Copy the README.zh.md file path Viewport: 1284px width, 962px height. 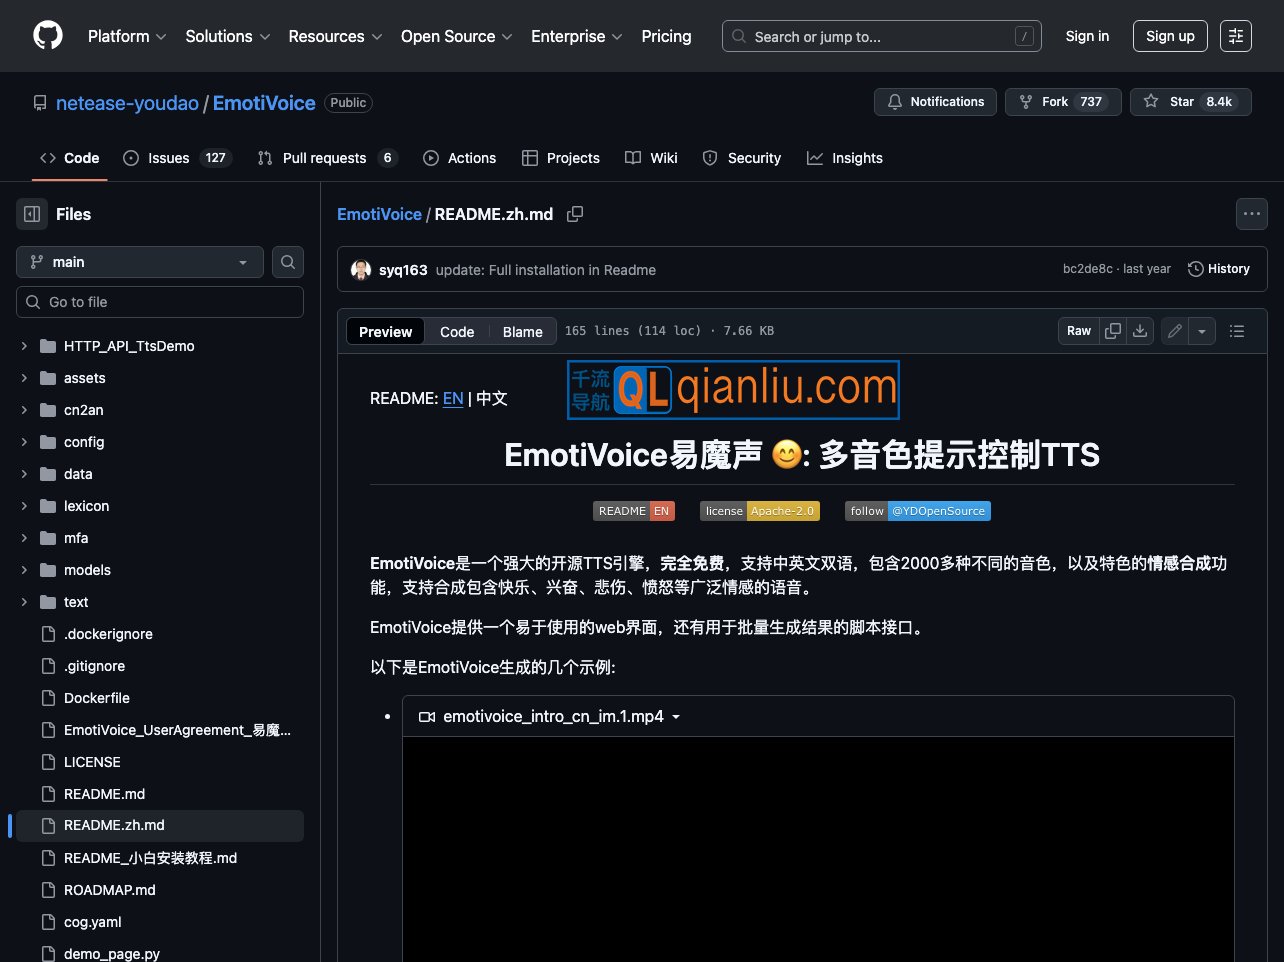(575, 214)
